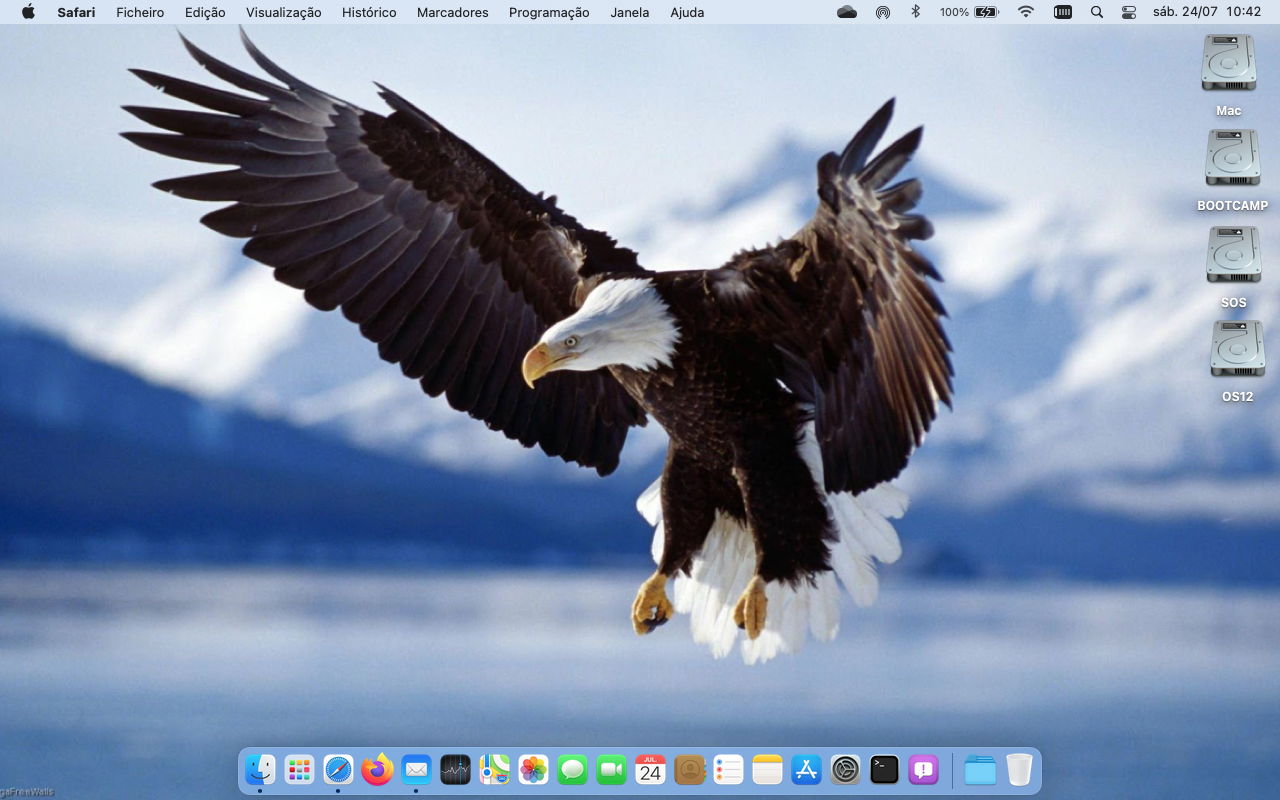This screenshot has width=1280, height=800.
Task: Open the BOOTCAMP drive on desktop
Action: point(1232,160)
